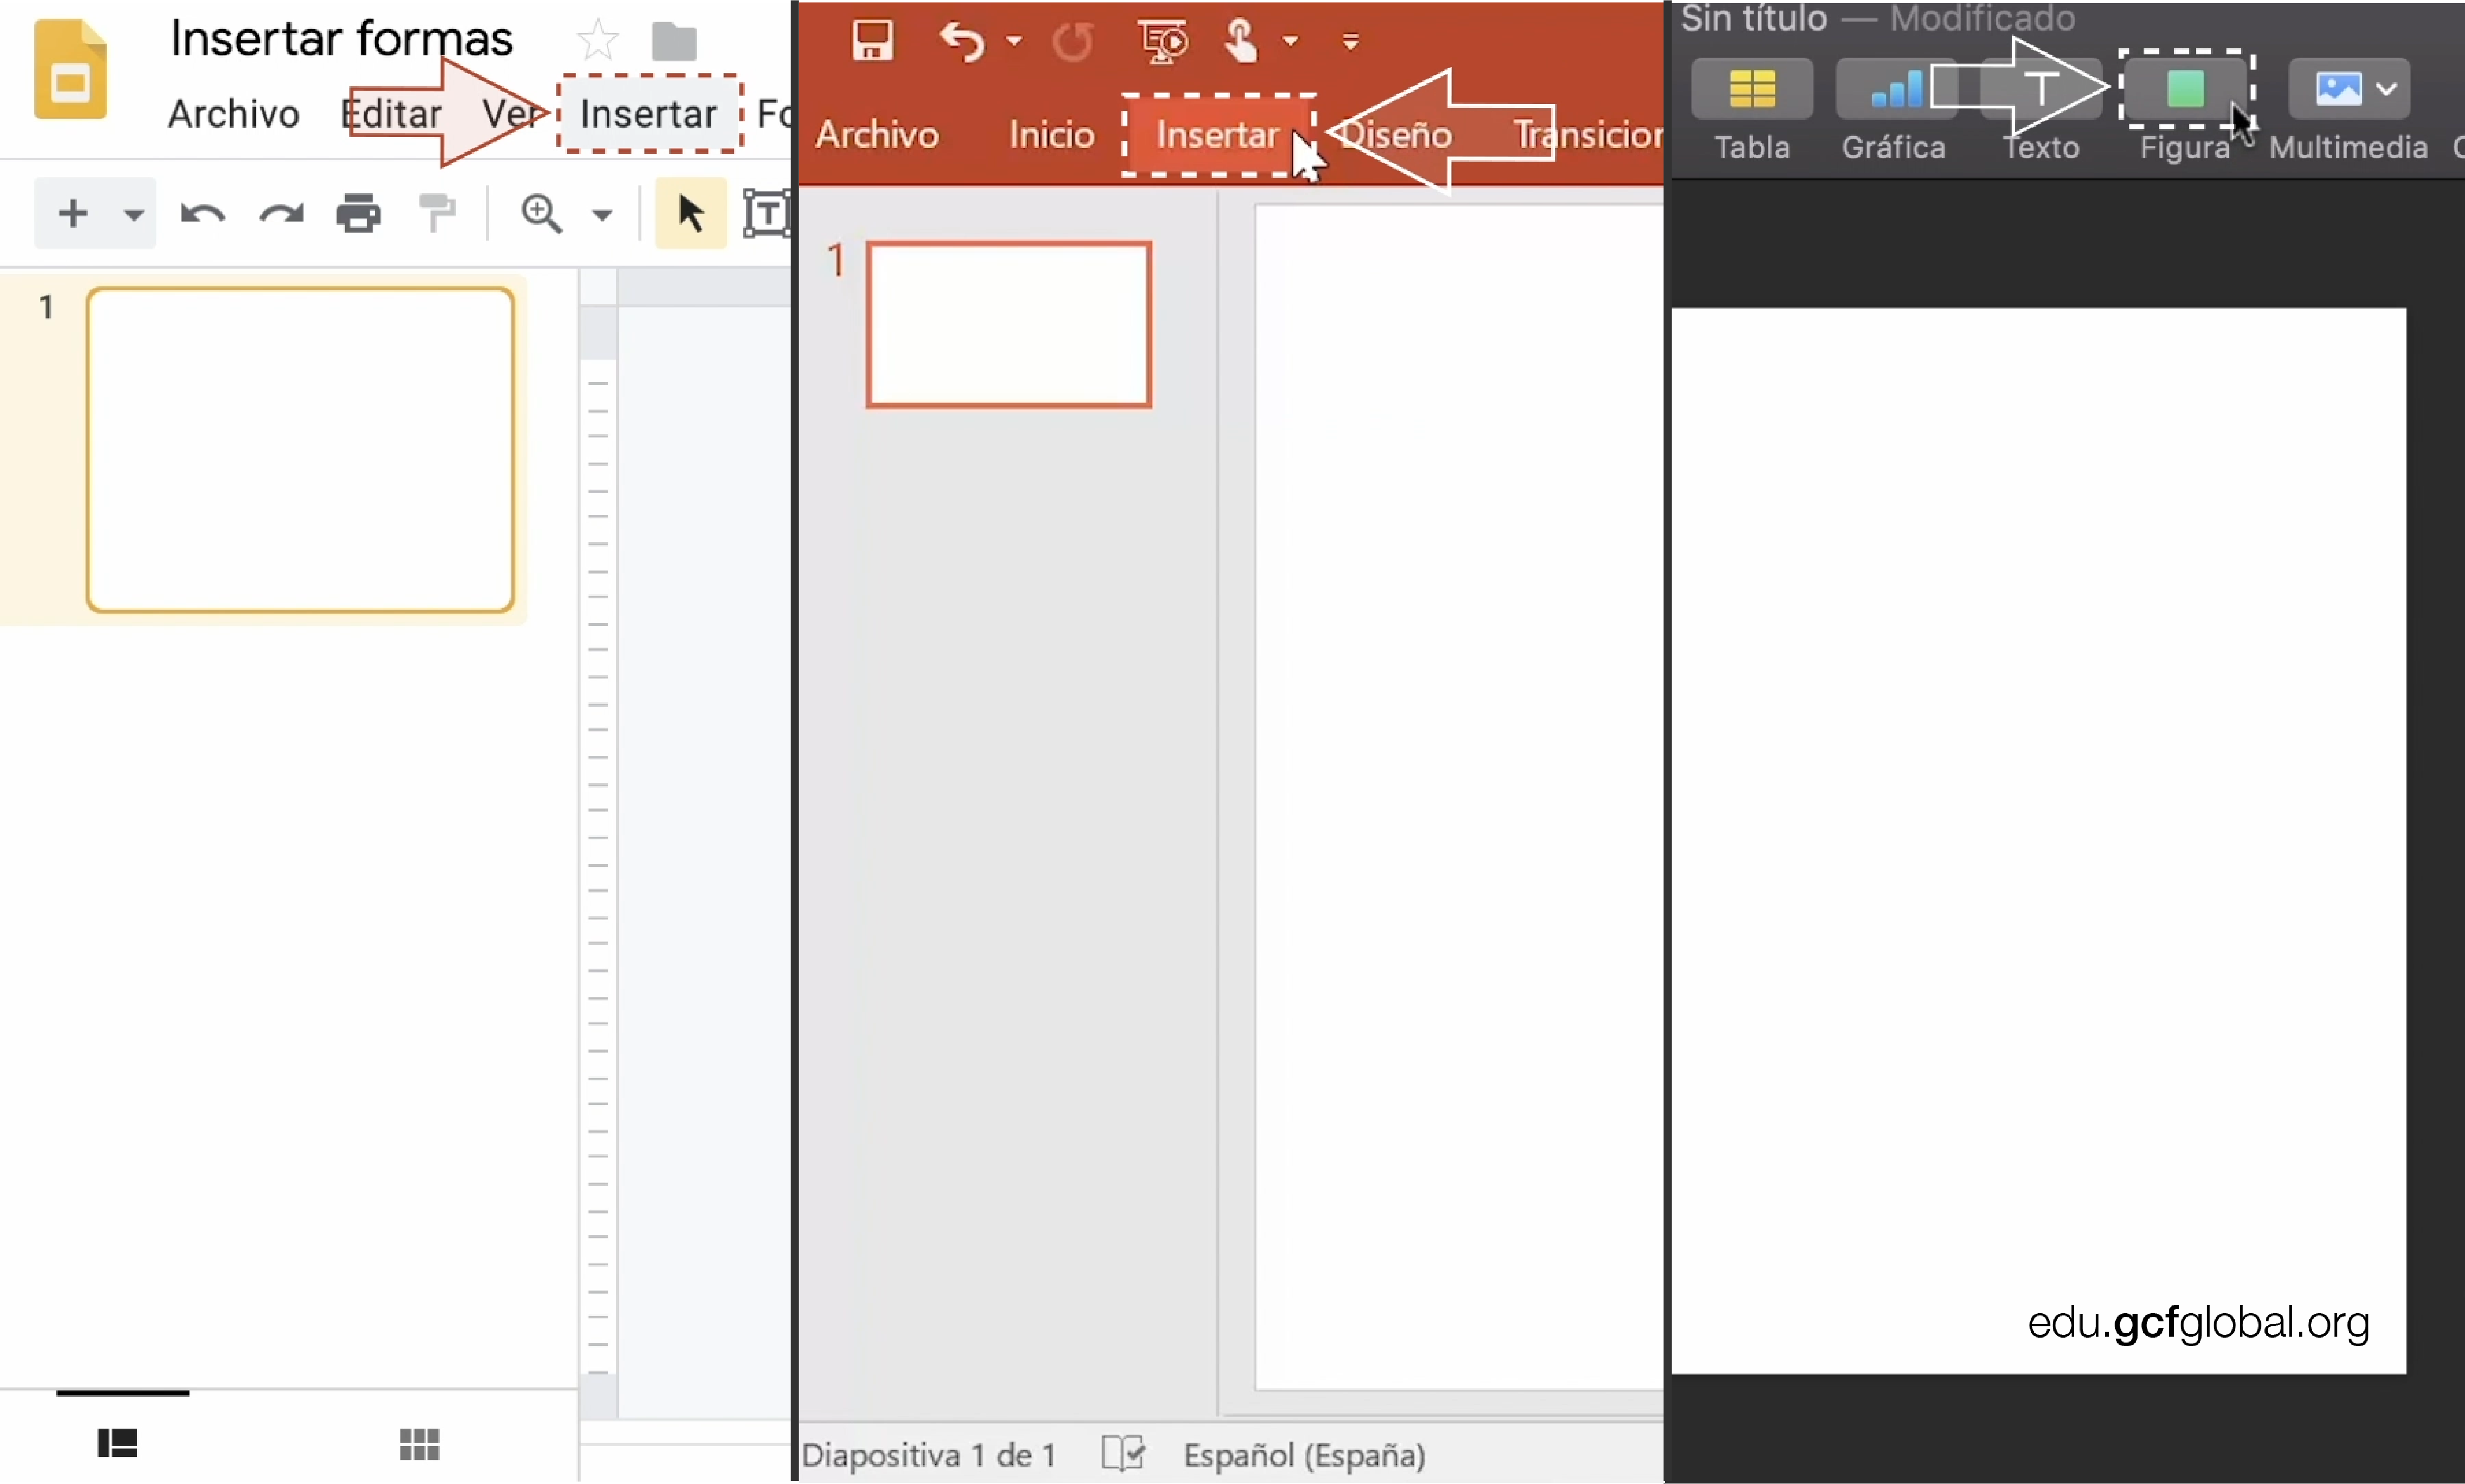Viewport: 2465px width, 1484px height.
Task: Switch to grid view in Google Slides
Action: [419, 1444]
